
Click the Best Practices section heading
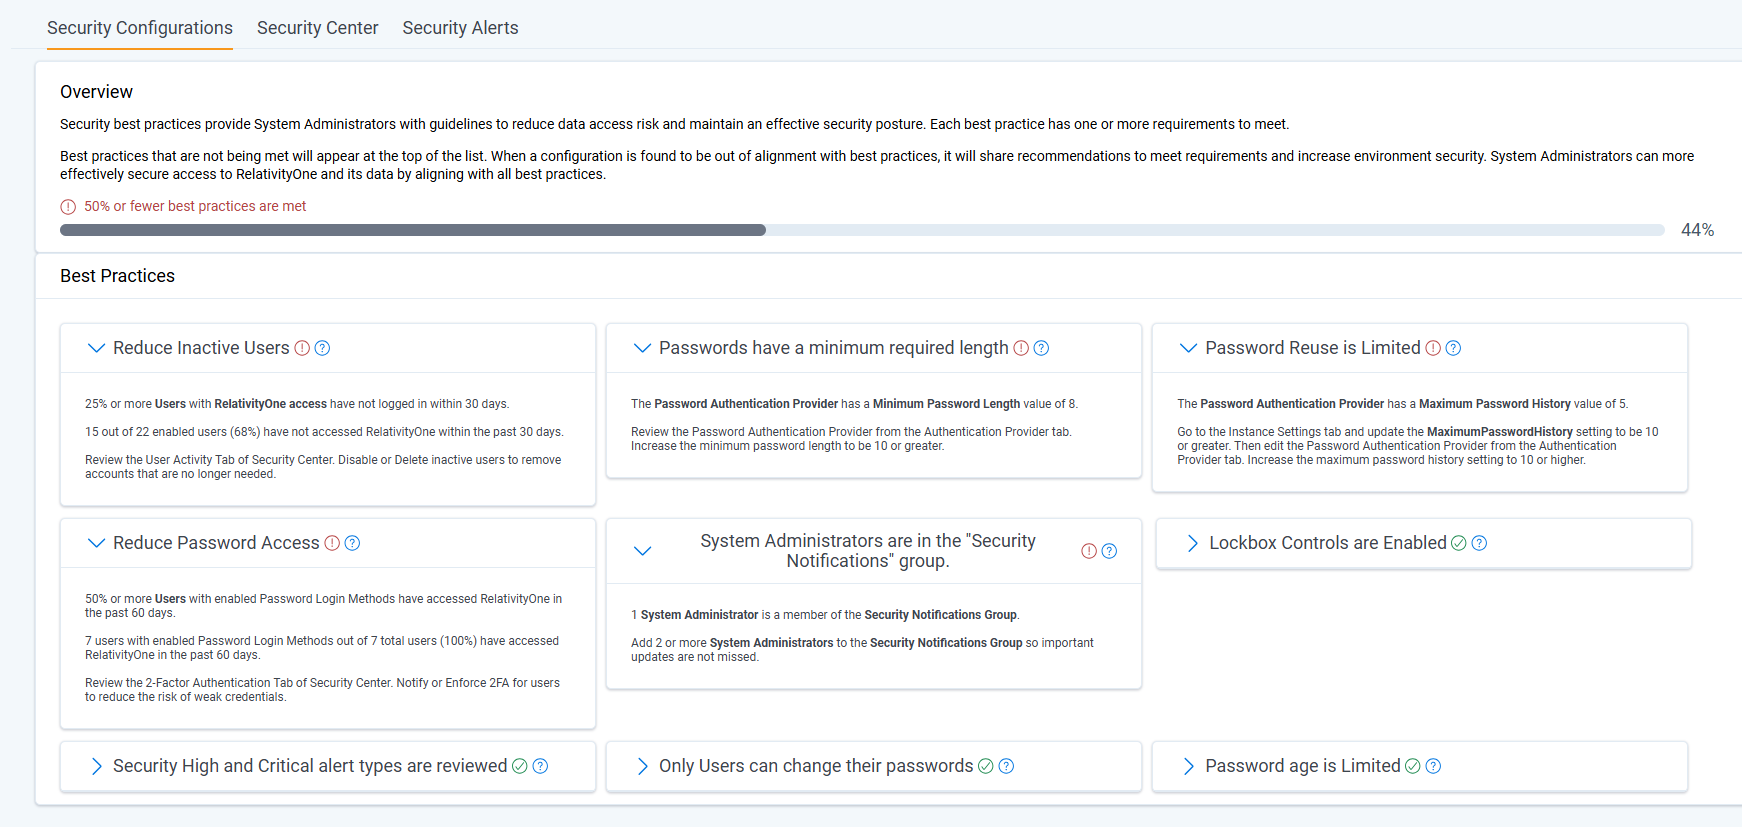[x=117, y=276]
